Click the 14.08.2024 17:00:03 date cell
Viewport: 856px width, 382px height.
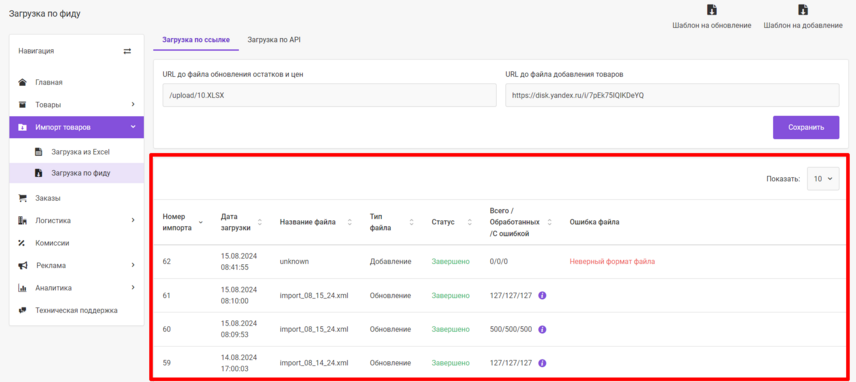(x=239, y=363)
